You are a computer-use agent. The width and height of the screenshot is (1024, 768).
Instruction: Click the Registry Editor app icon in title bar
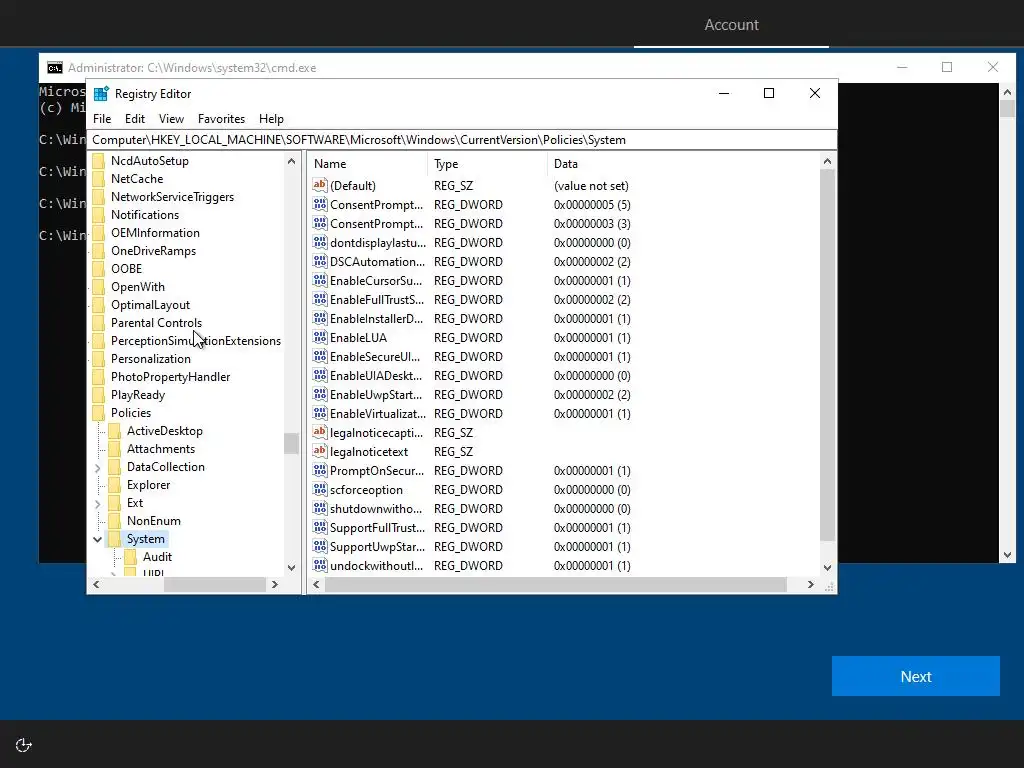click(101, 93)
